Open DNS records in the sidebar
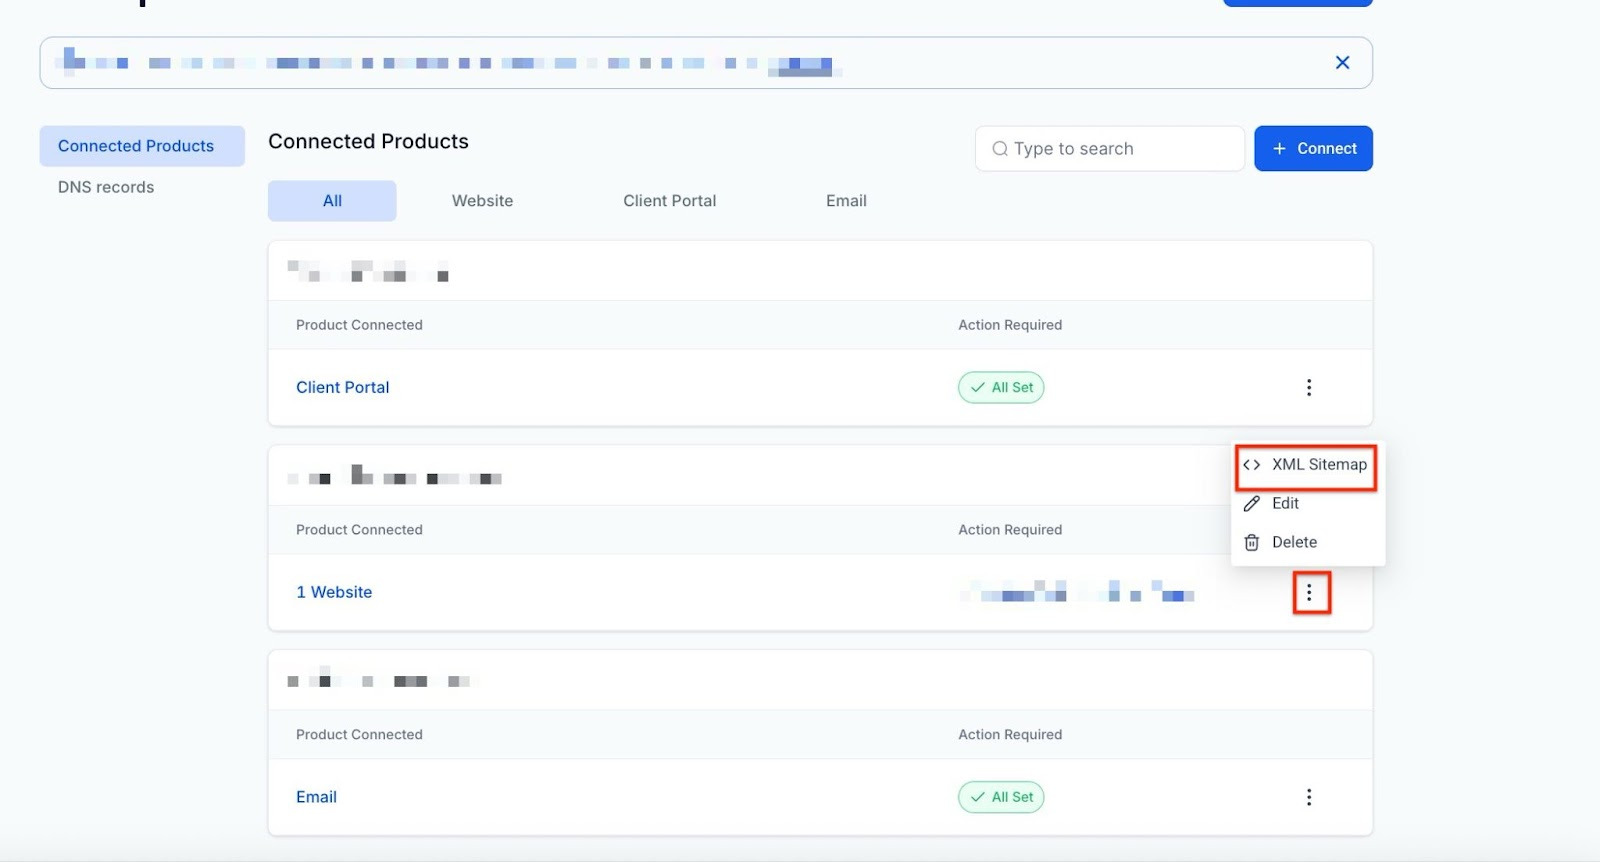This screenshot has height=862, width=1600. click(x=106, y=187)
